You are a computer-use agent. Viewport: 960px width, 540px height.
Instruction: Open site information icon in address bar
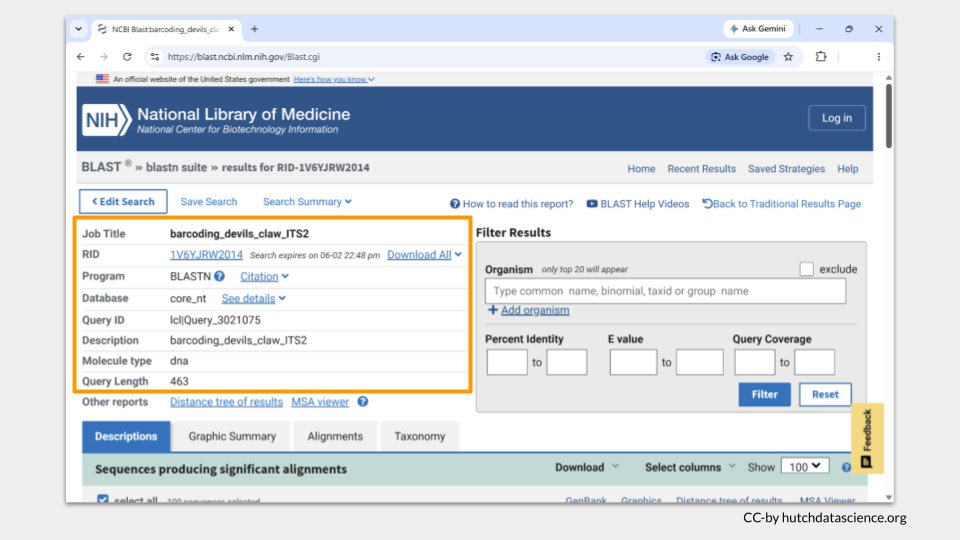(x=155, y=57)
